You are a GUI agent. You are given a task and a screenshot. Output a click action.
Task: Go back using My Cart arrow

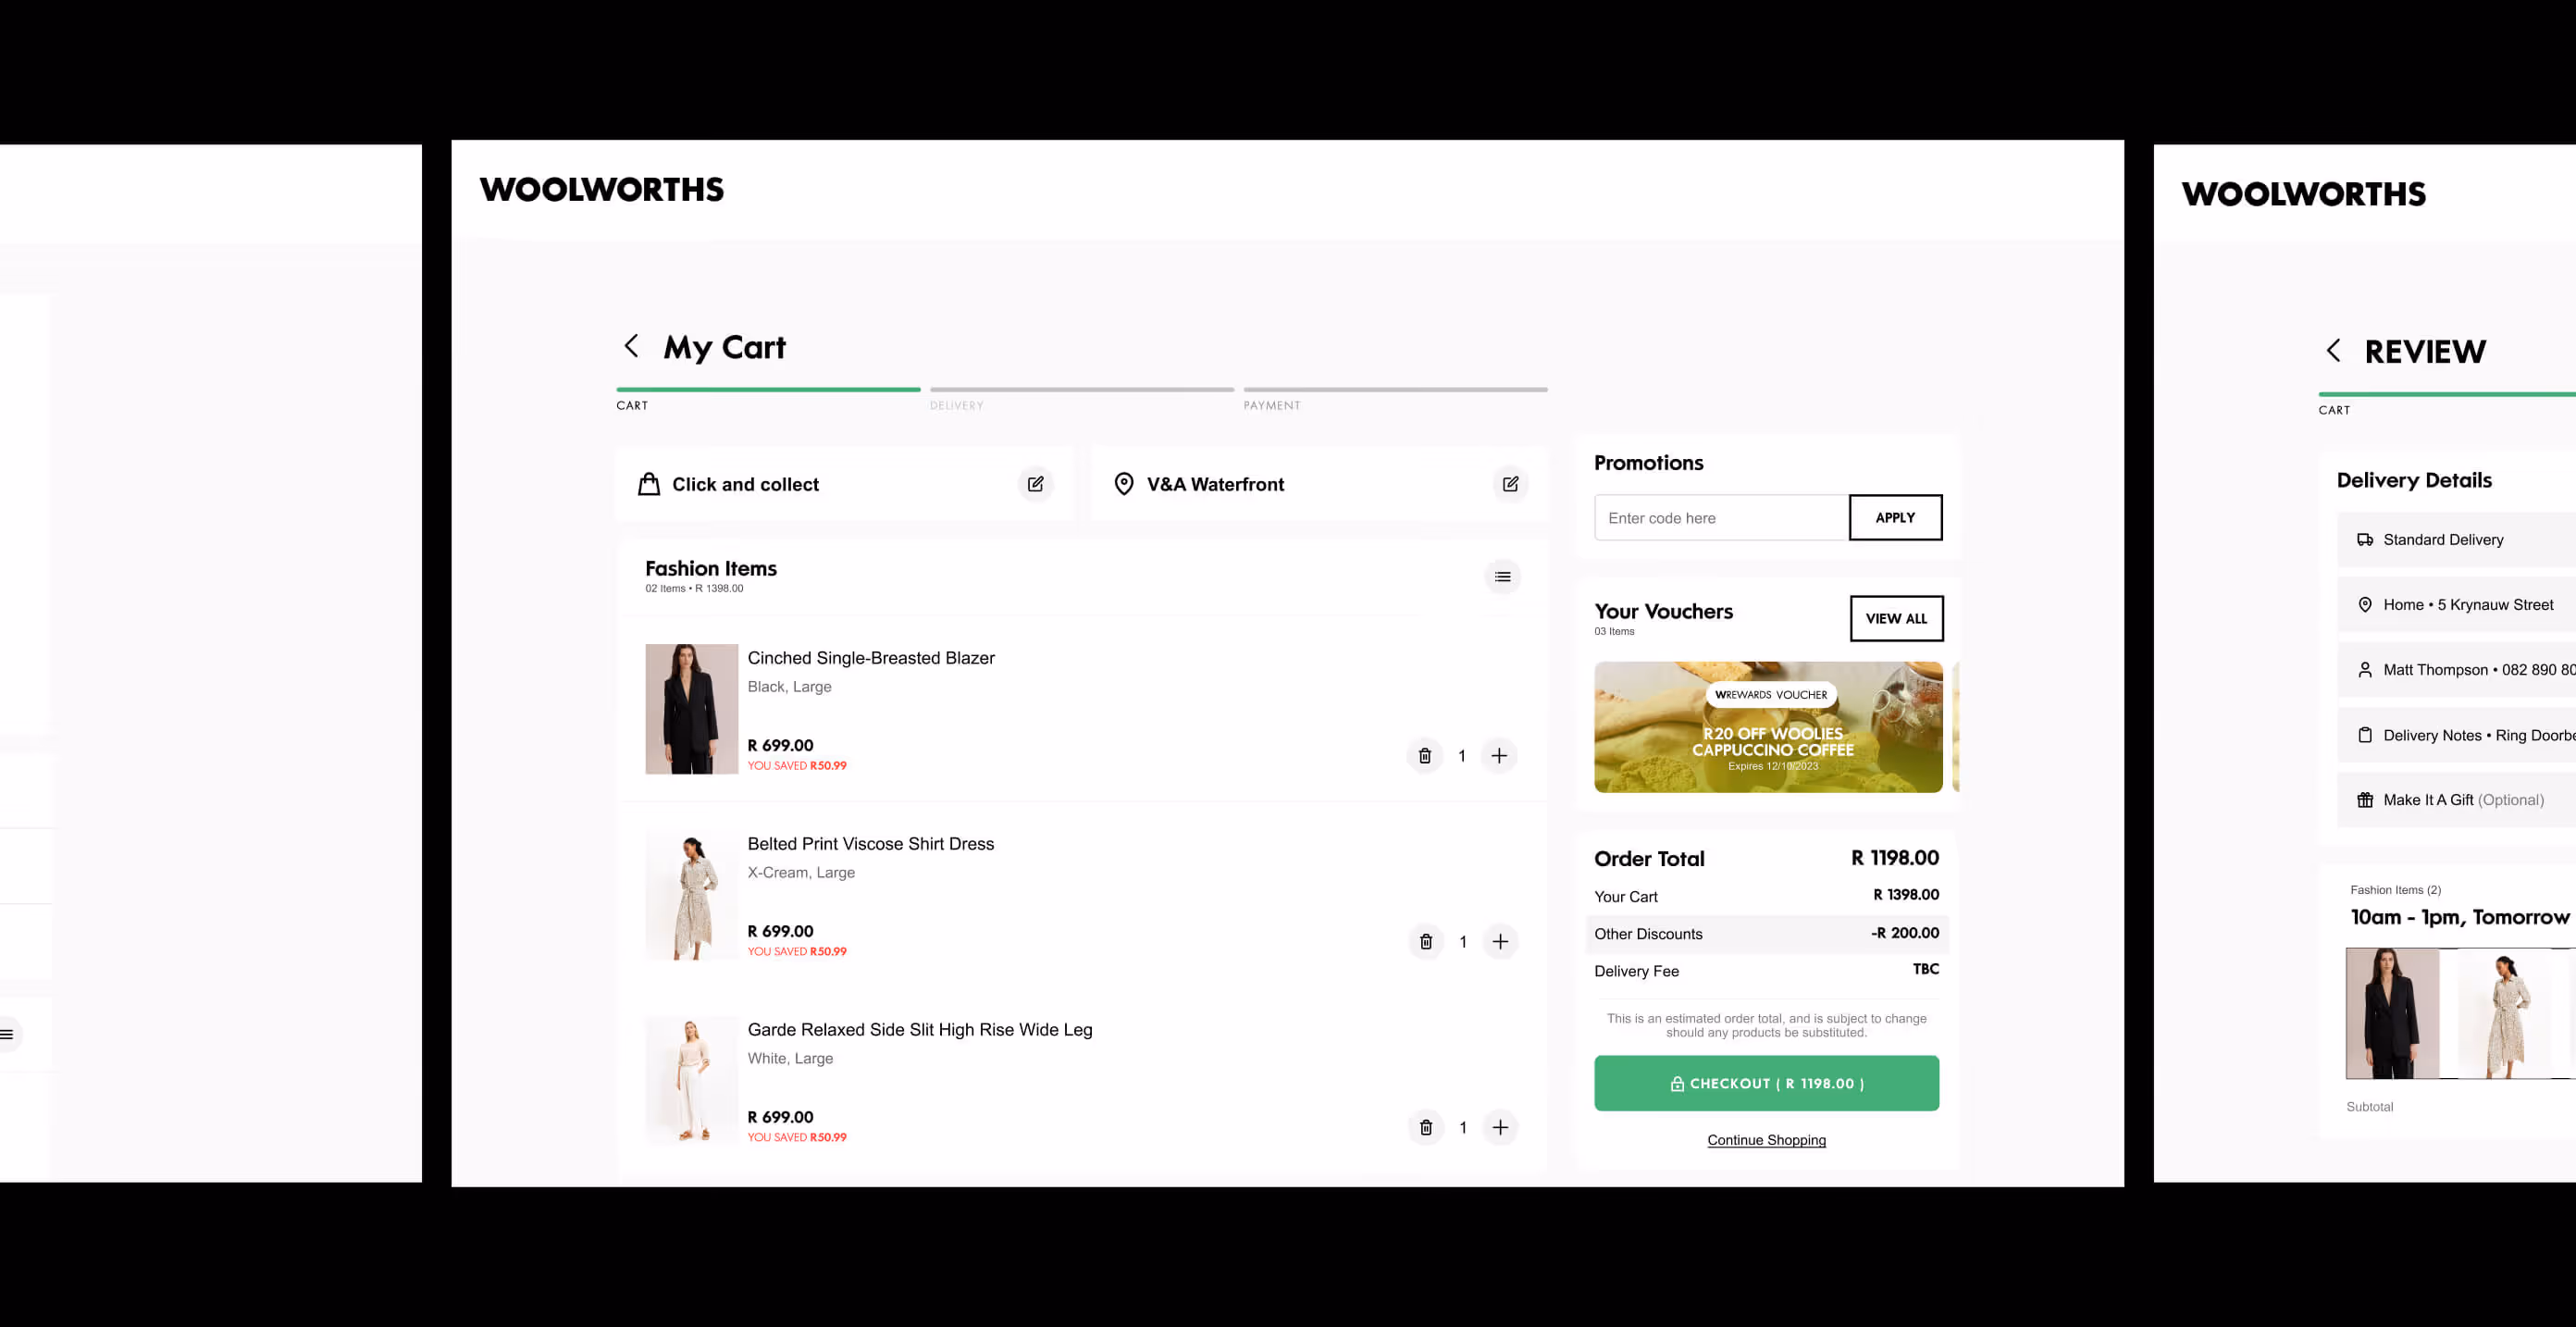pyautogui.click(x=631, y=346)
